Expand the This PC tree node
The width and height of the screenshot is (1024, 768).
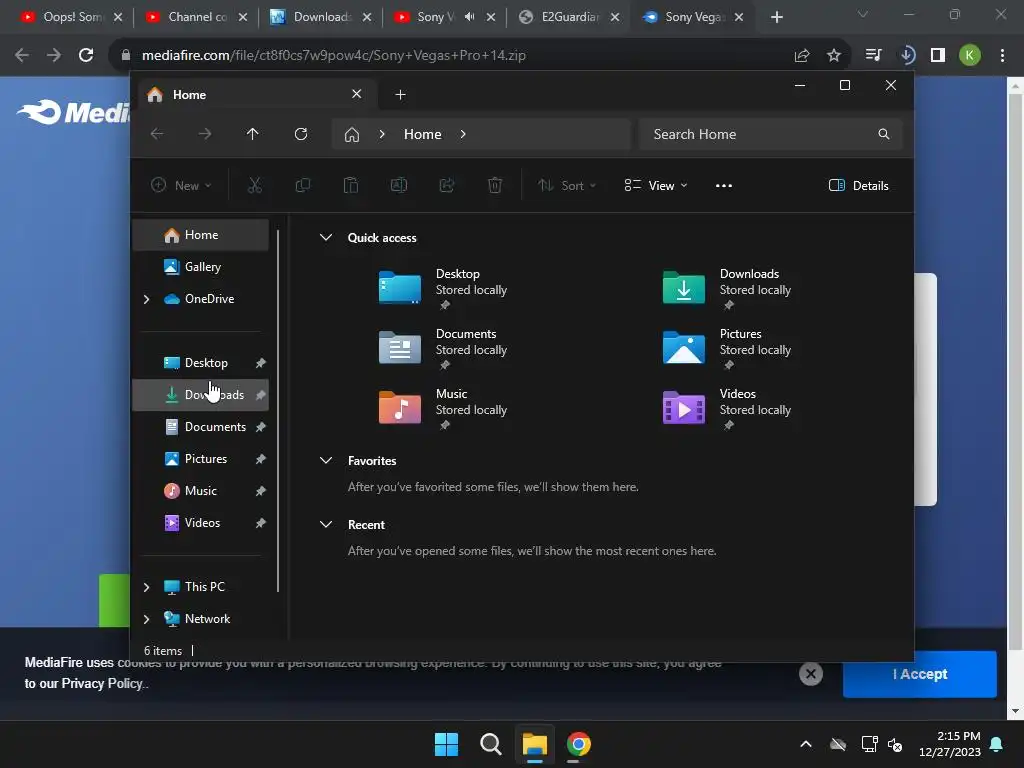[x=146, y=587]
